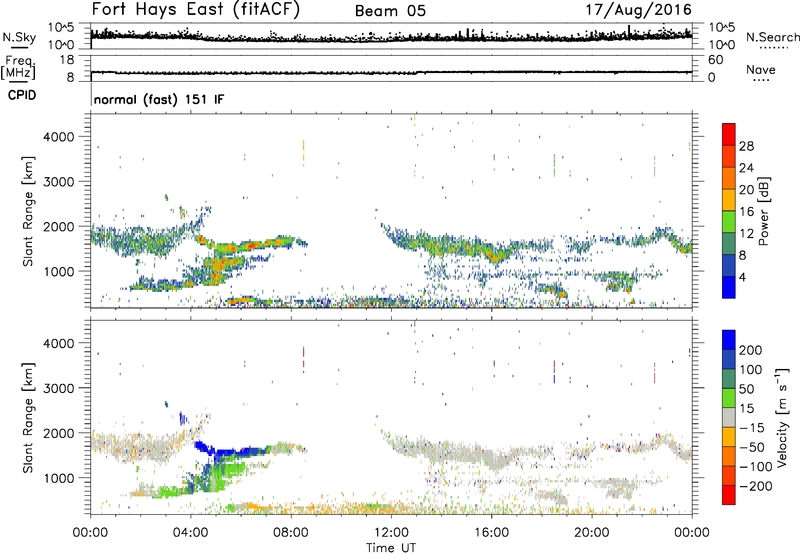The image size is (800, 554).
Task: Click the '18' tick on the frequency axis
Action: pos(67,60)
